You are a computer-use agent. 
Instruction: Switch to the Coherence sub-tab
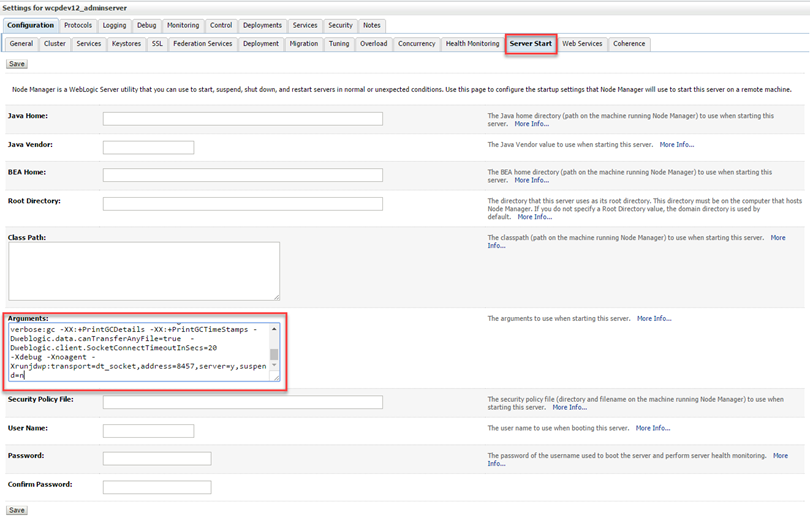629,44
